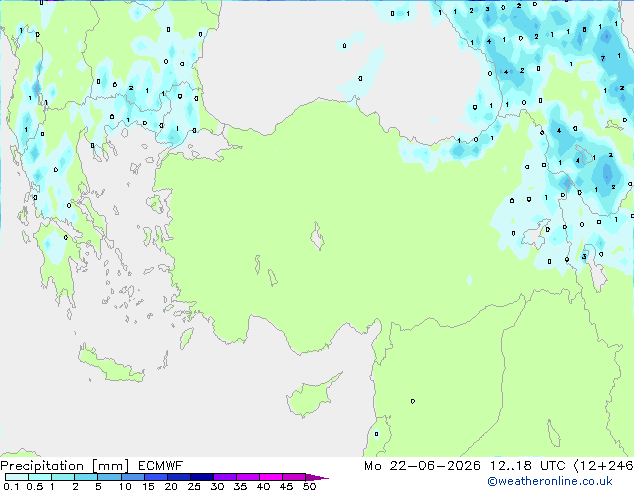634x490 pixels.
Task: Click the 'ECMWF' model label
Action: click(161, 466)
